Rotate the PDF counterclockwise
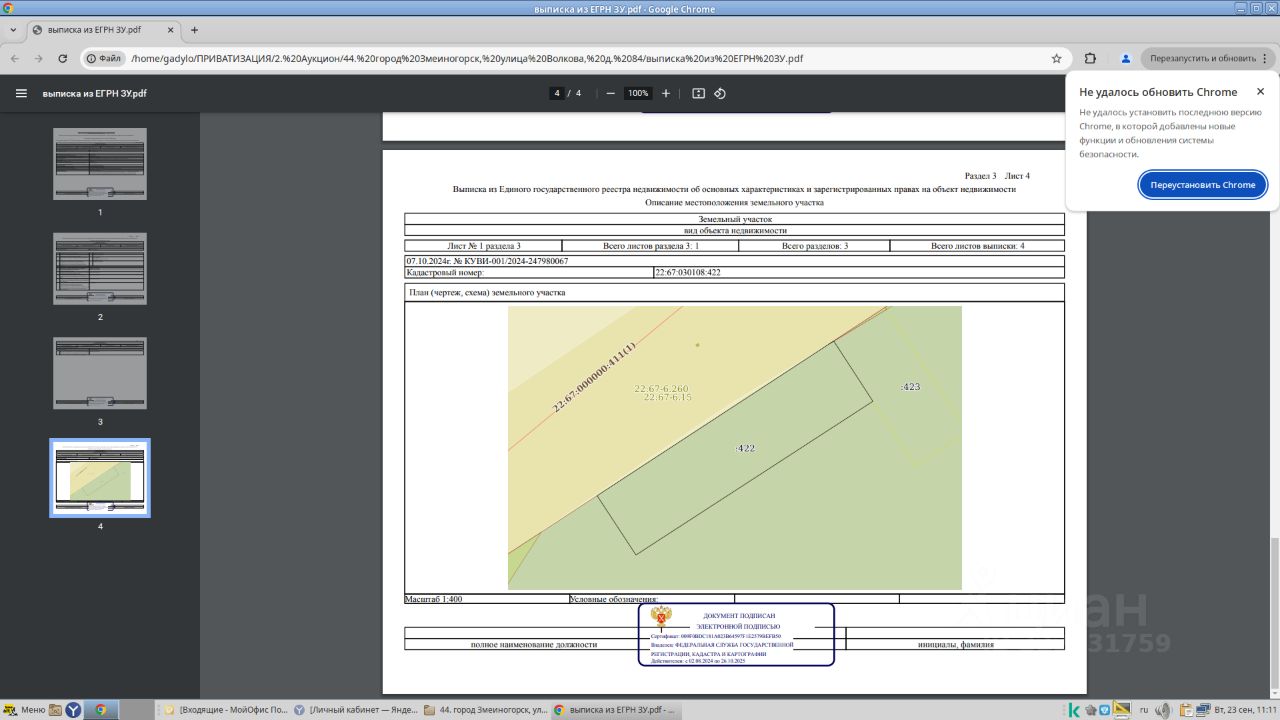The image size is (1280, 720). [720, 93]
